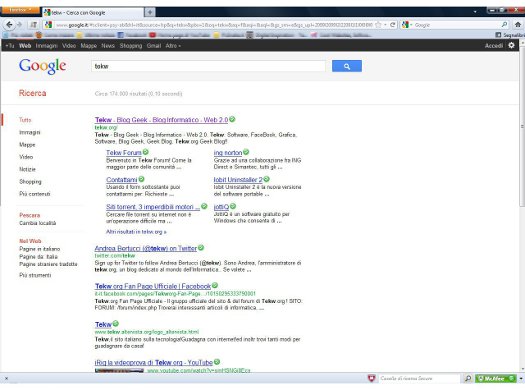Click the blue Google search magnifier button
525x390 pixels.
[347, 66]
